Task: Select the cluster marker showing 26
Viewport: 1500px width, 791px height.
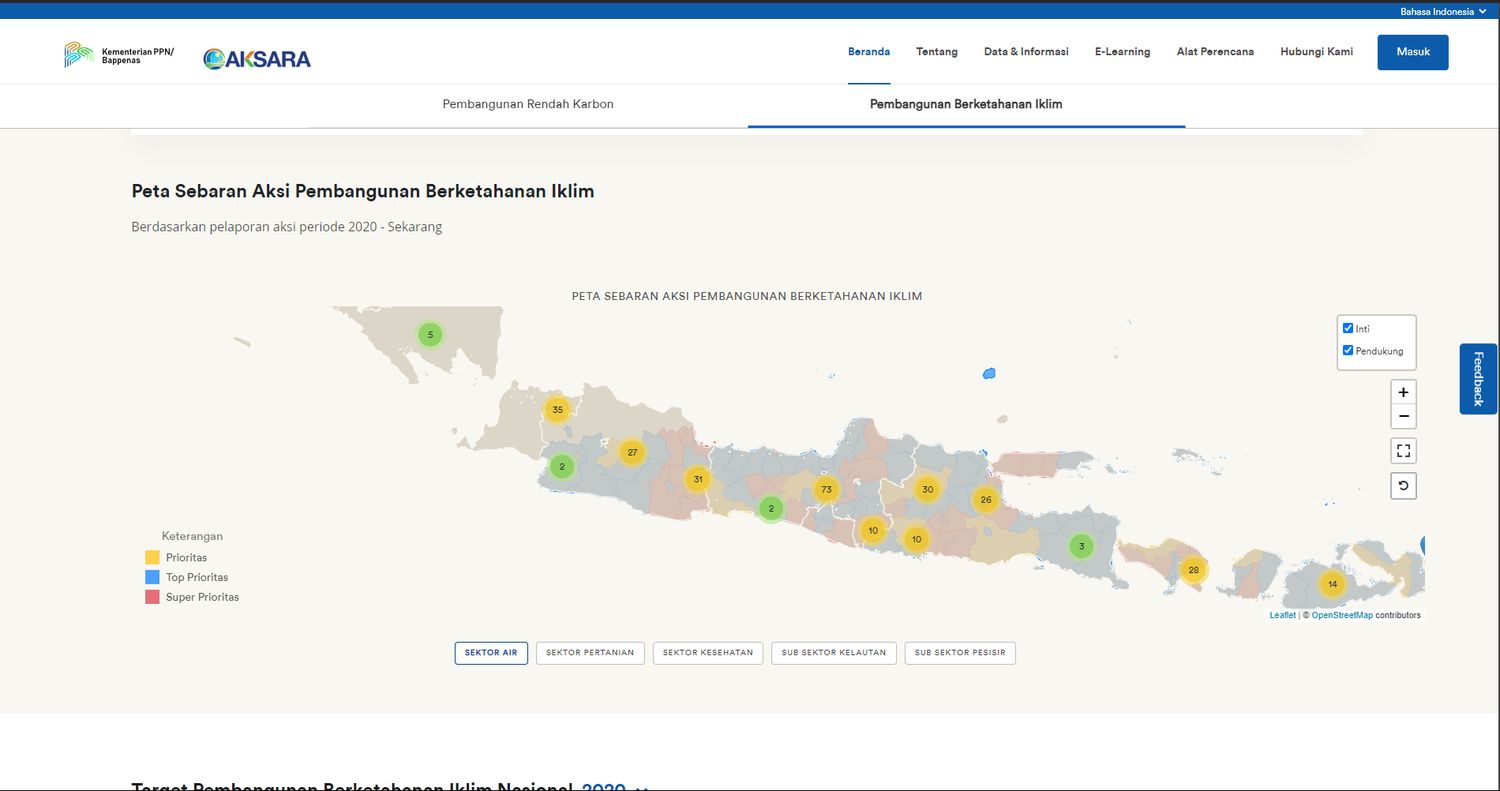Action: click(986, 499)
